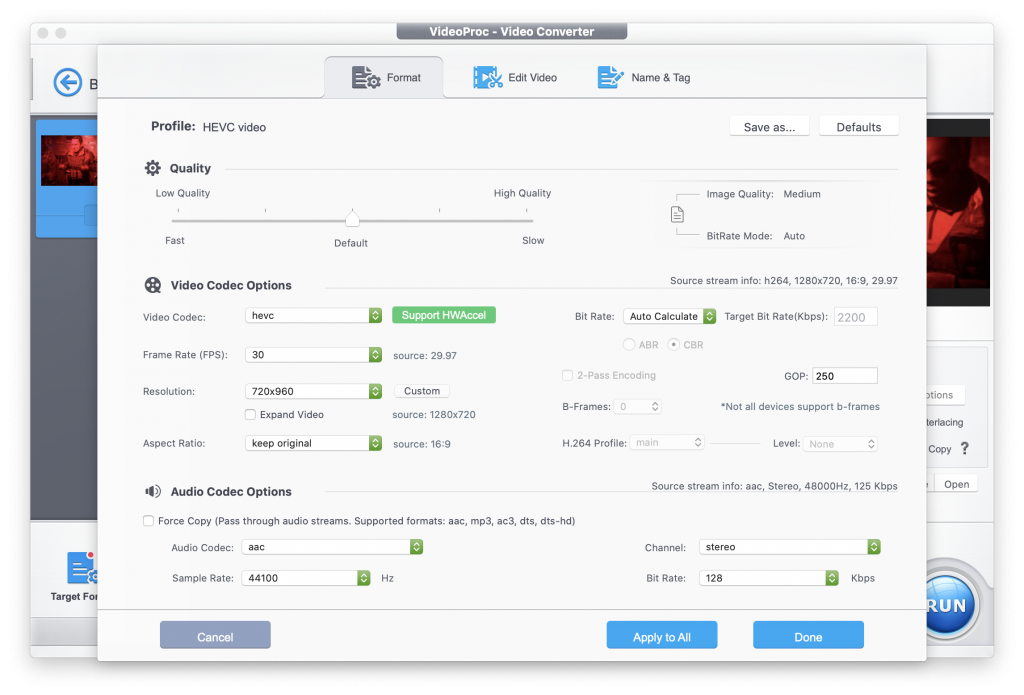Click the blue back arrow icon
This screenshot has width=1024, height=695.
click(68, 82)
